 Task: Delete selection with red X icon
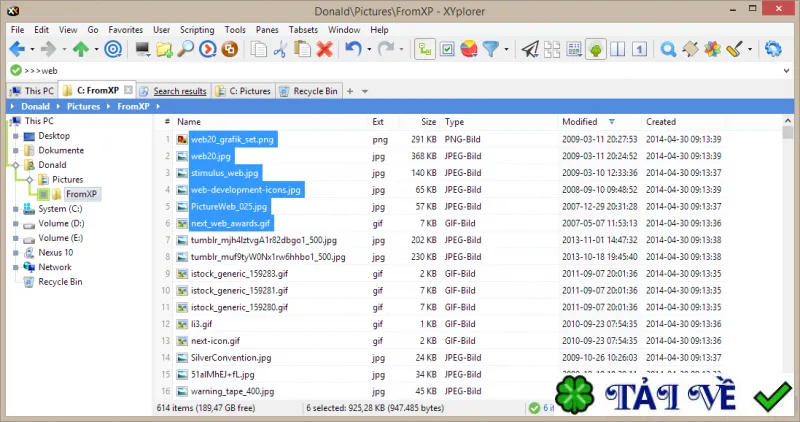point(324,49)
